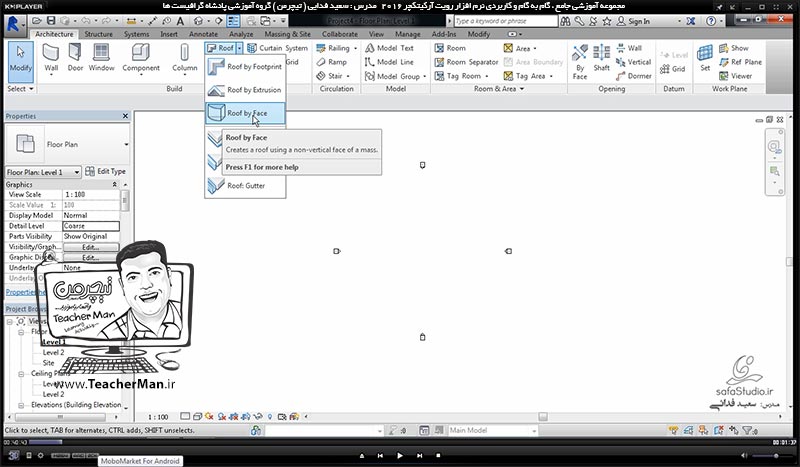Screen dimensions: 800x467
Task: Select the Modify tool
Action: (x=20, y=61)
